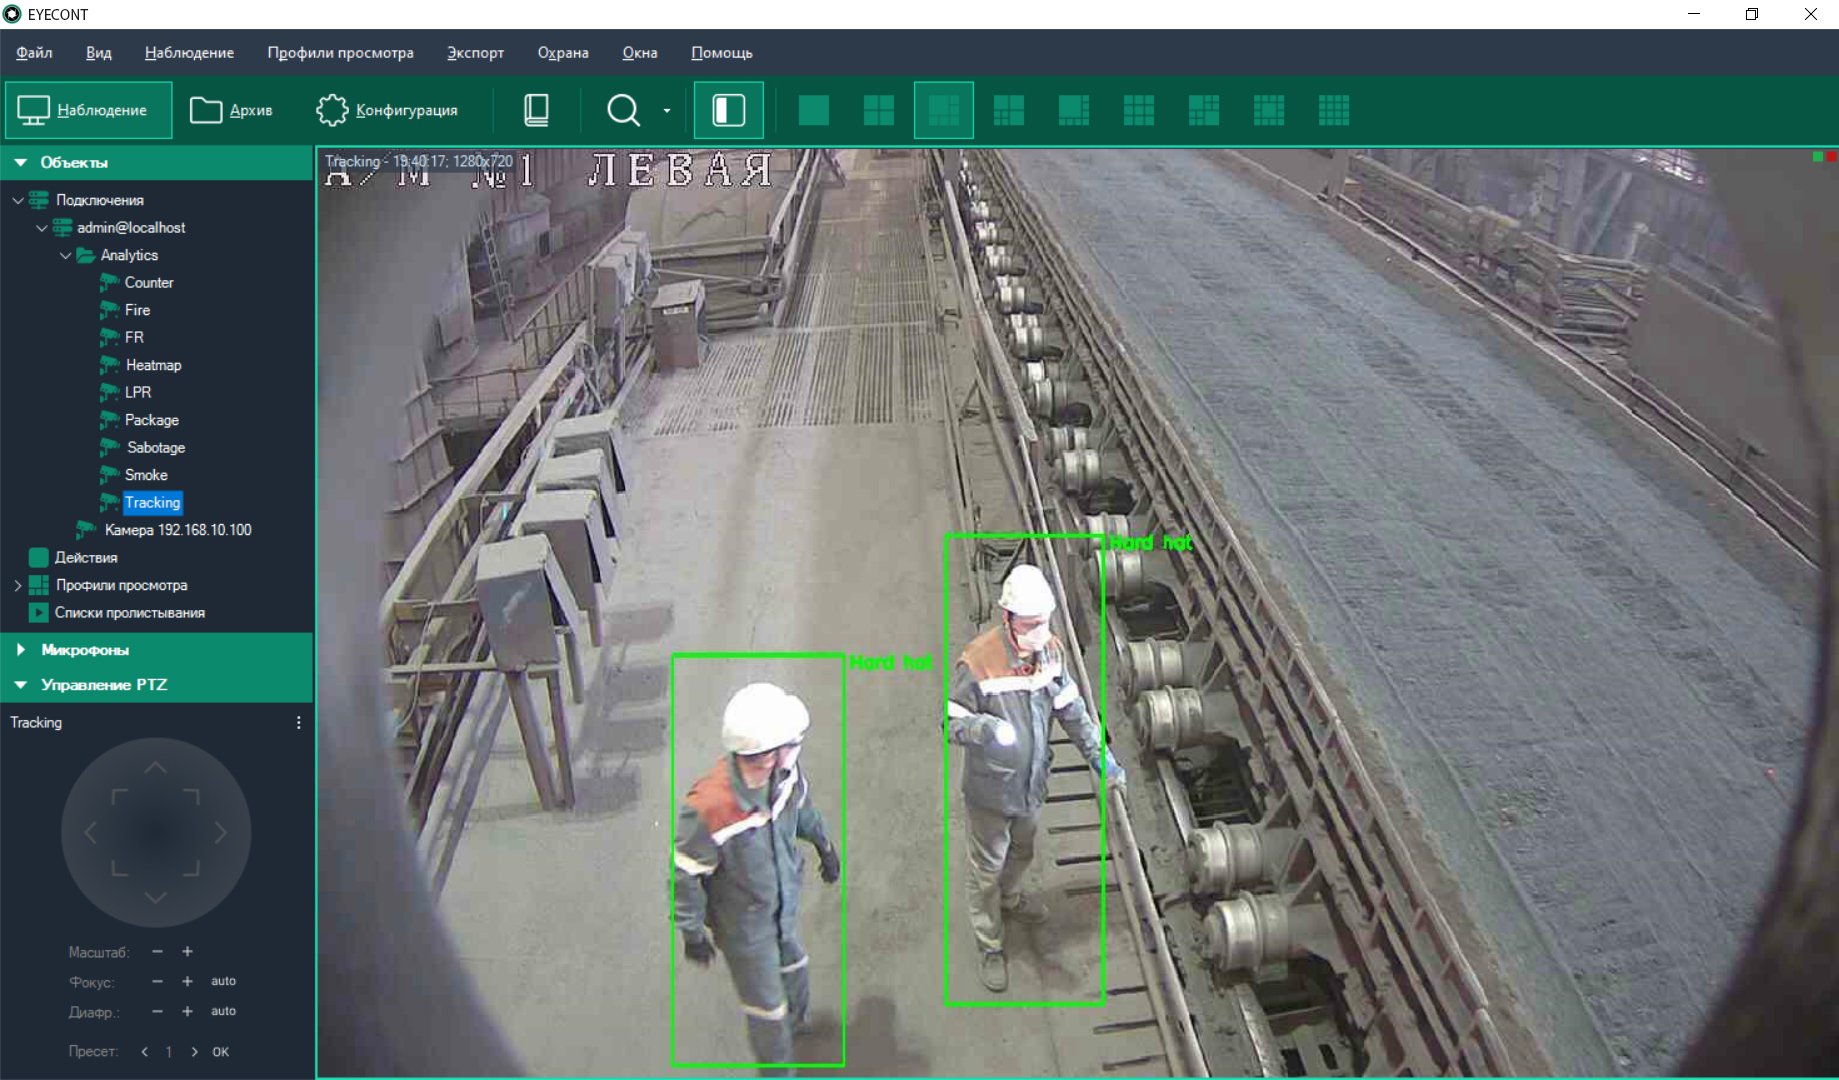Toggle auto diaphragm for PTZ
This screenshot has width=1839, height=1080.
(223, 1011)
